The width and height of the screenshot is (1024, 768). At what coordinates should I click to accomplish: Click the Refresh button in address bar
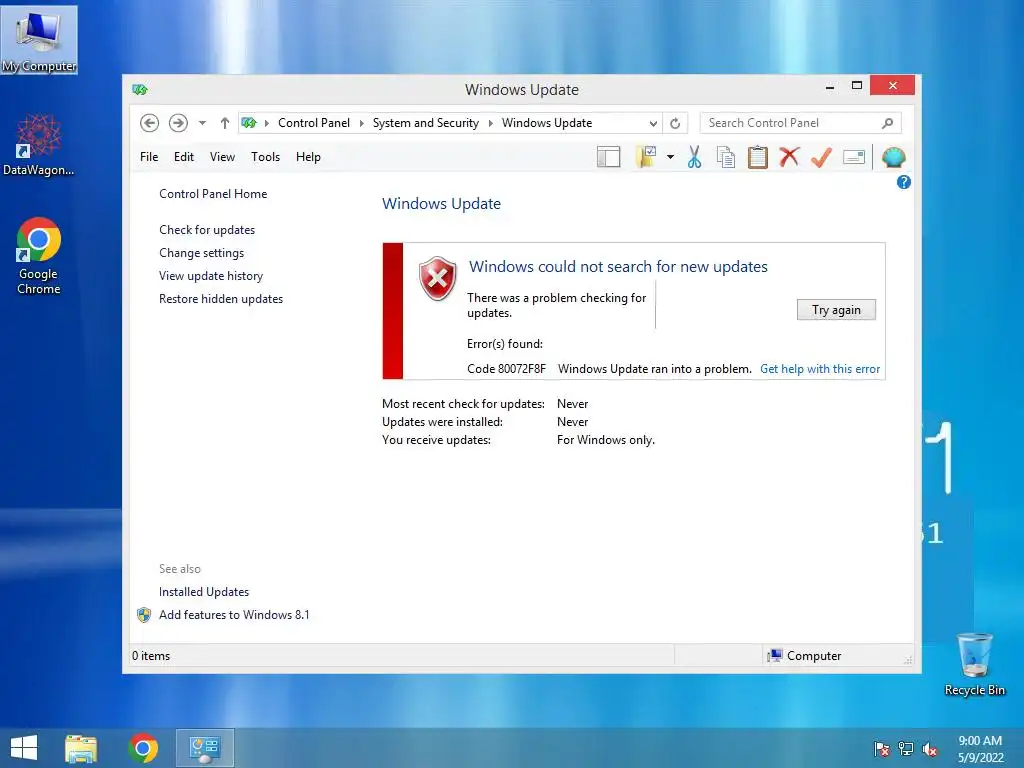point(675,123)
